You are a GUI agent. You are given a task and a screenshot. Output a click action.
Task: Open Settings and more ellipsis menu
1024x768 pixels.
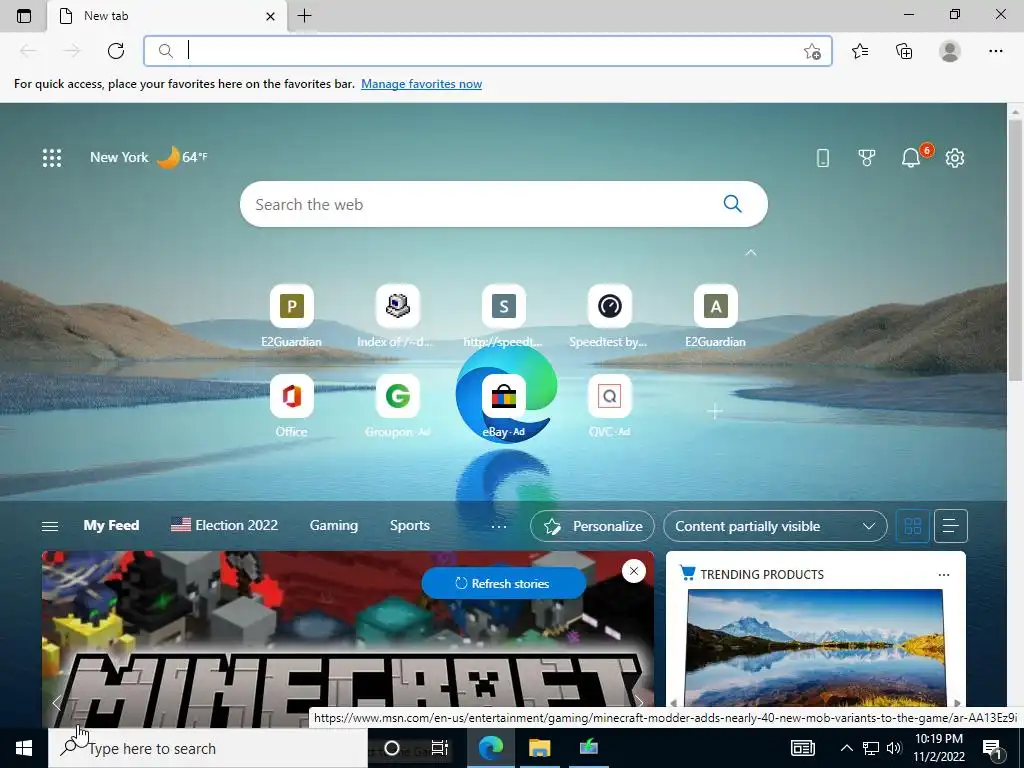click(995, 51)
